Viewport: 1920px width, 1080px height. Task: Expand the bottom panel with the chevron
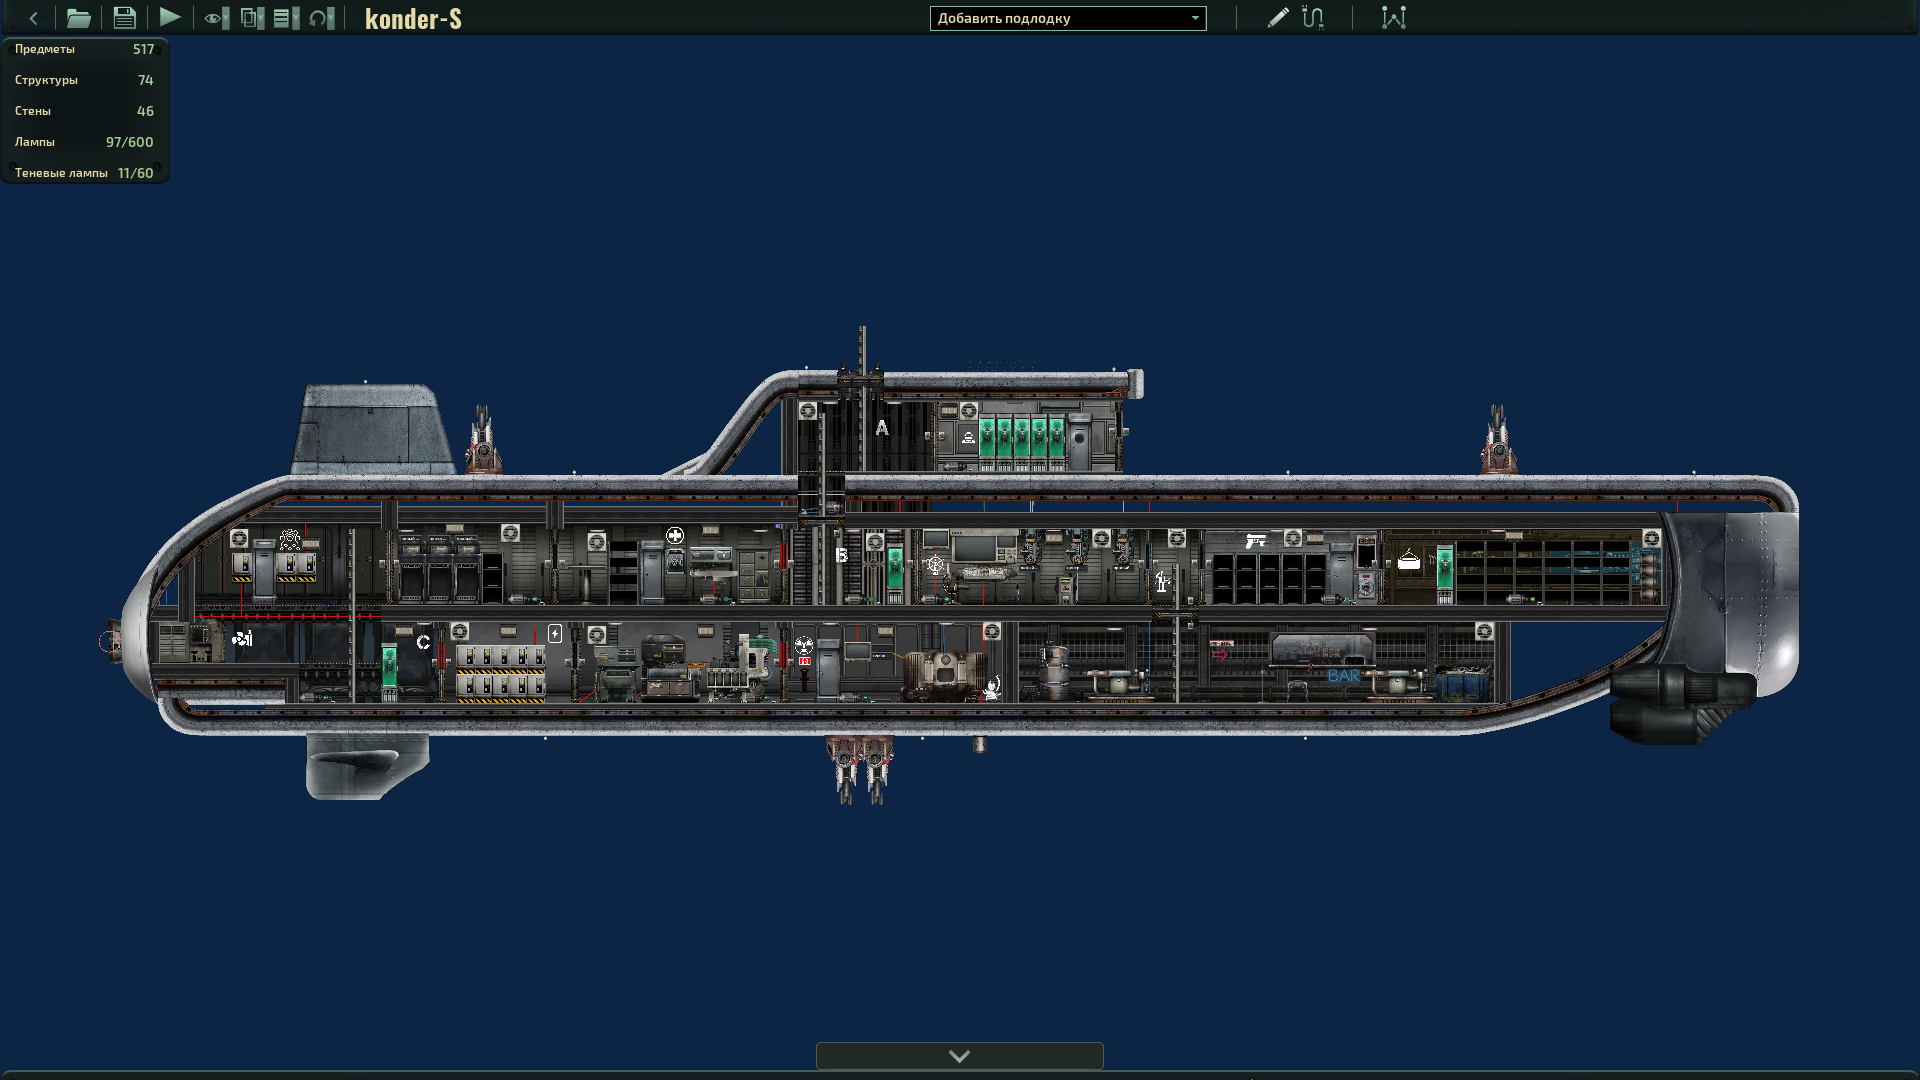tap(959, 1056)
